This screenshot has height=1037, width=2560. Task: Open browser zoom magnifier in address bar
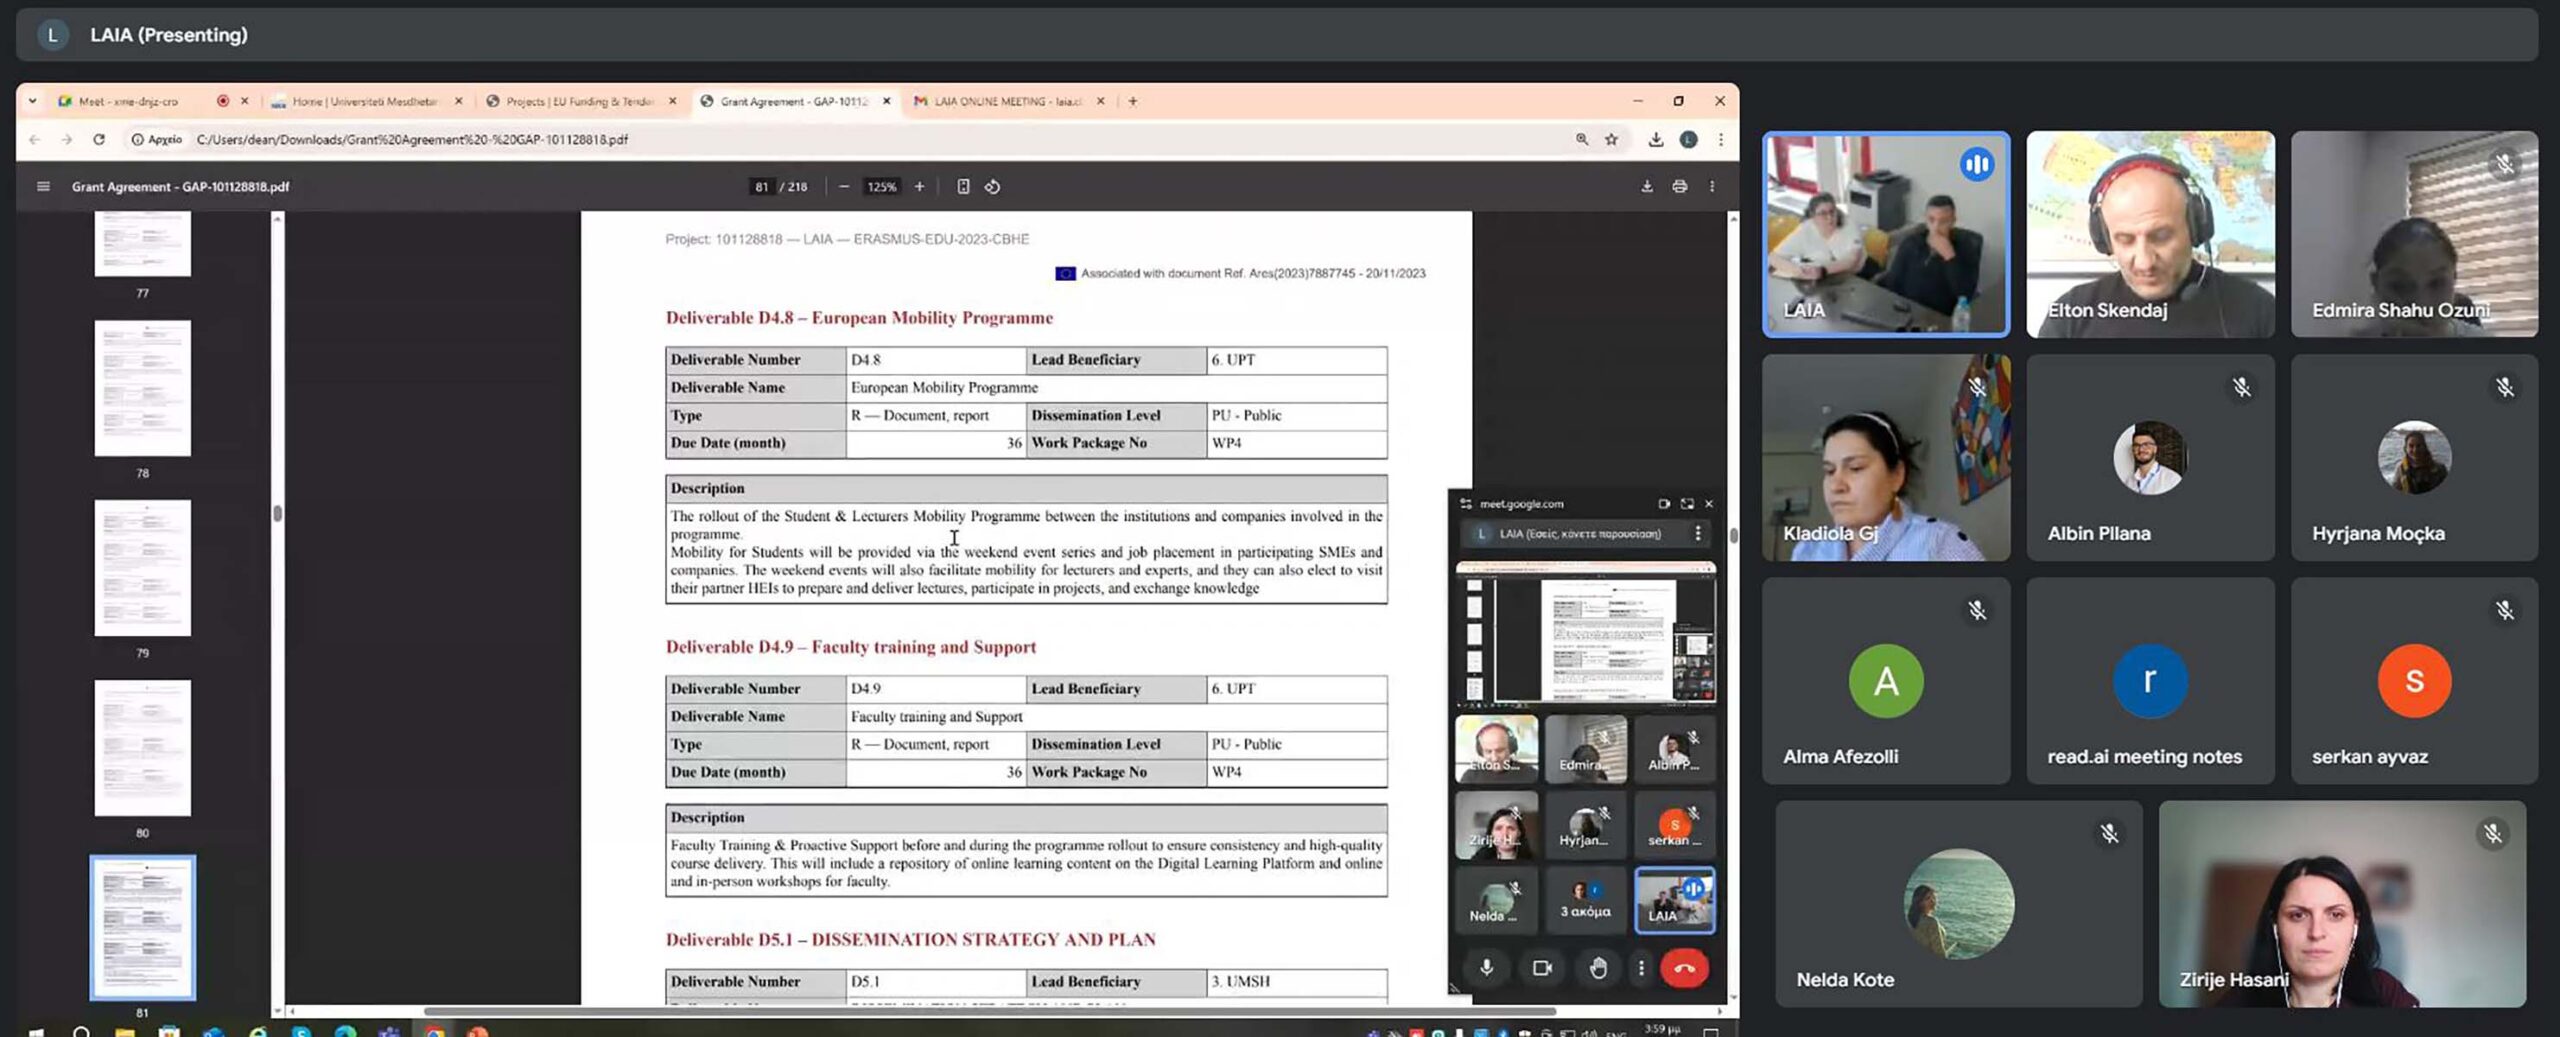click(x=1582, y=139)
